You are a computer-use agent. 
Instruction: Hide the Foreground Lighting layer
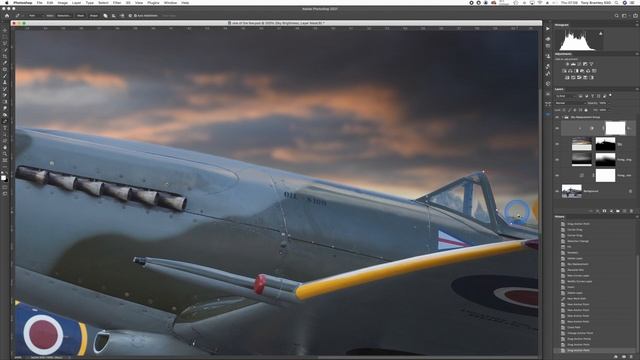tap(557, 160)
